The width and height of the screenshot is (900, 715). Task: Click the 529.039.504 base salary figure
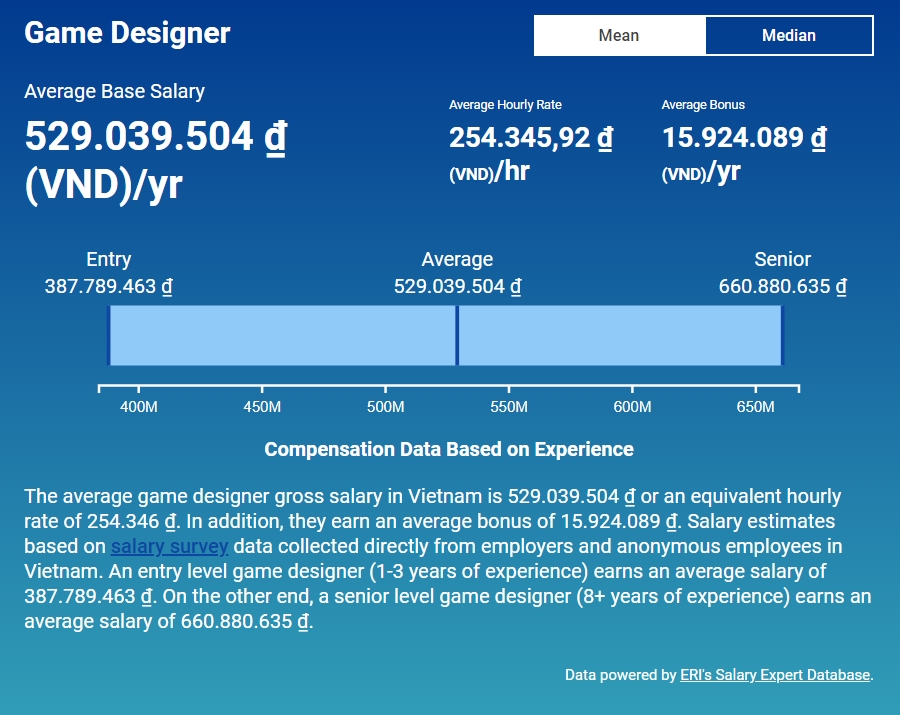tap(156, 137)
